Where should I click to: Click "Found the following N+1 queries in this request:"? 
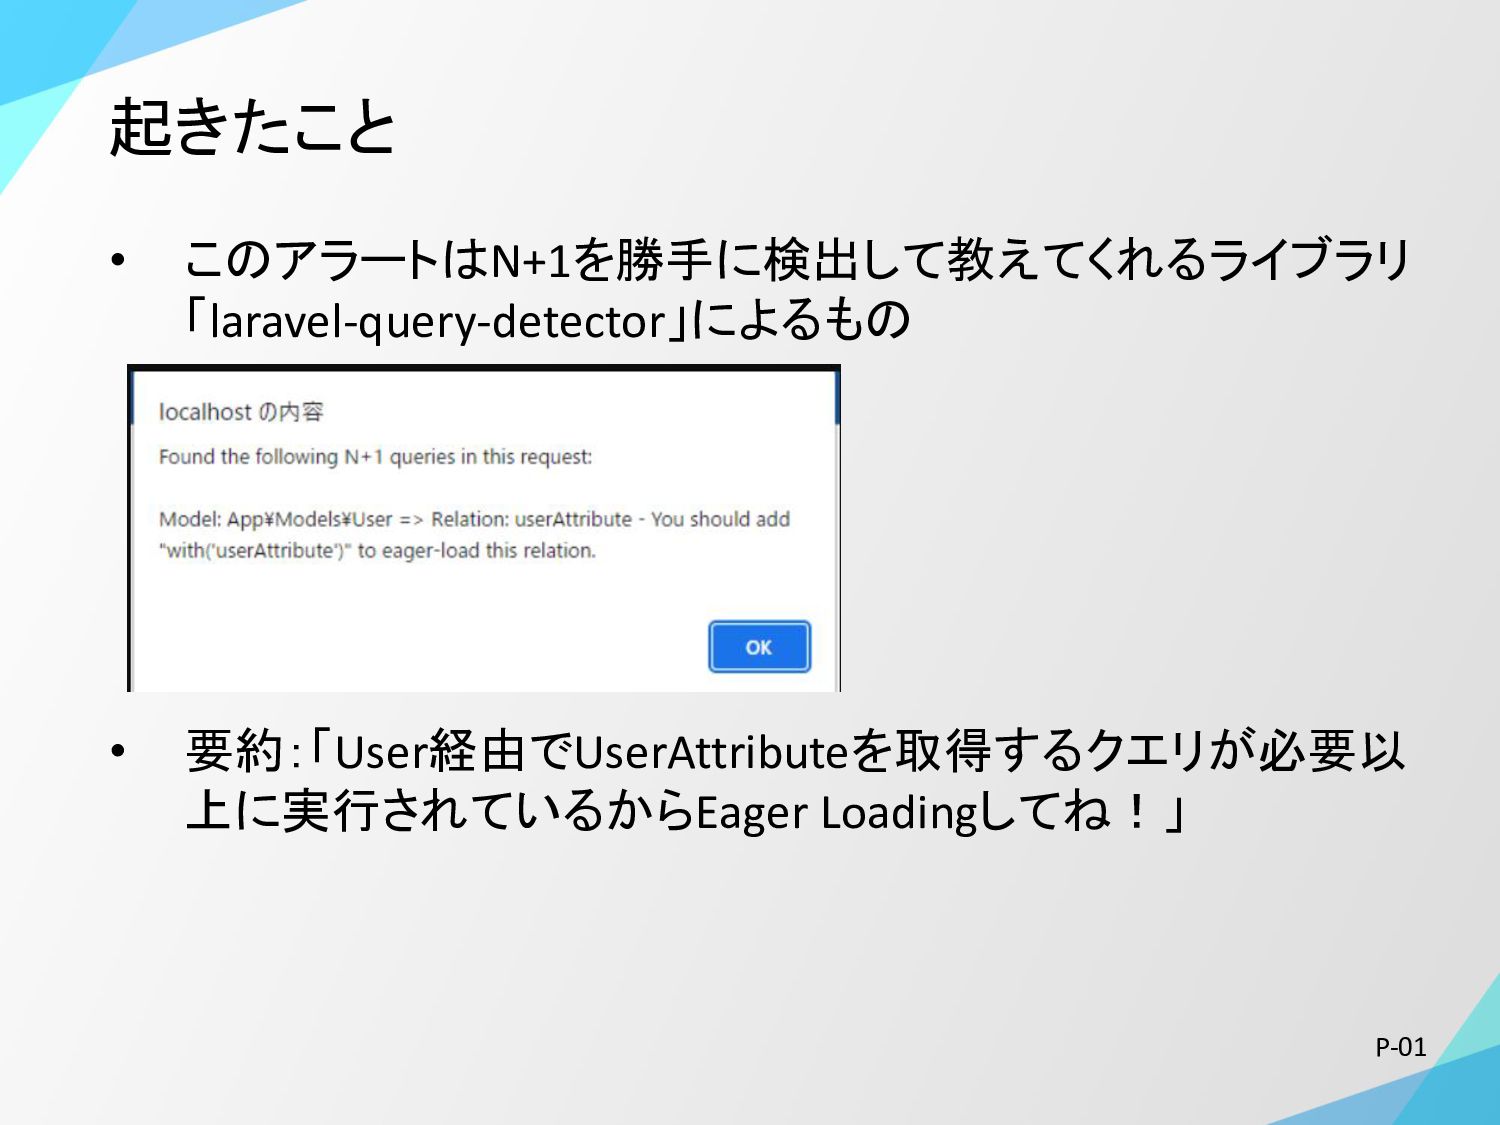[x=375, y=457]
